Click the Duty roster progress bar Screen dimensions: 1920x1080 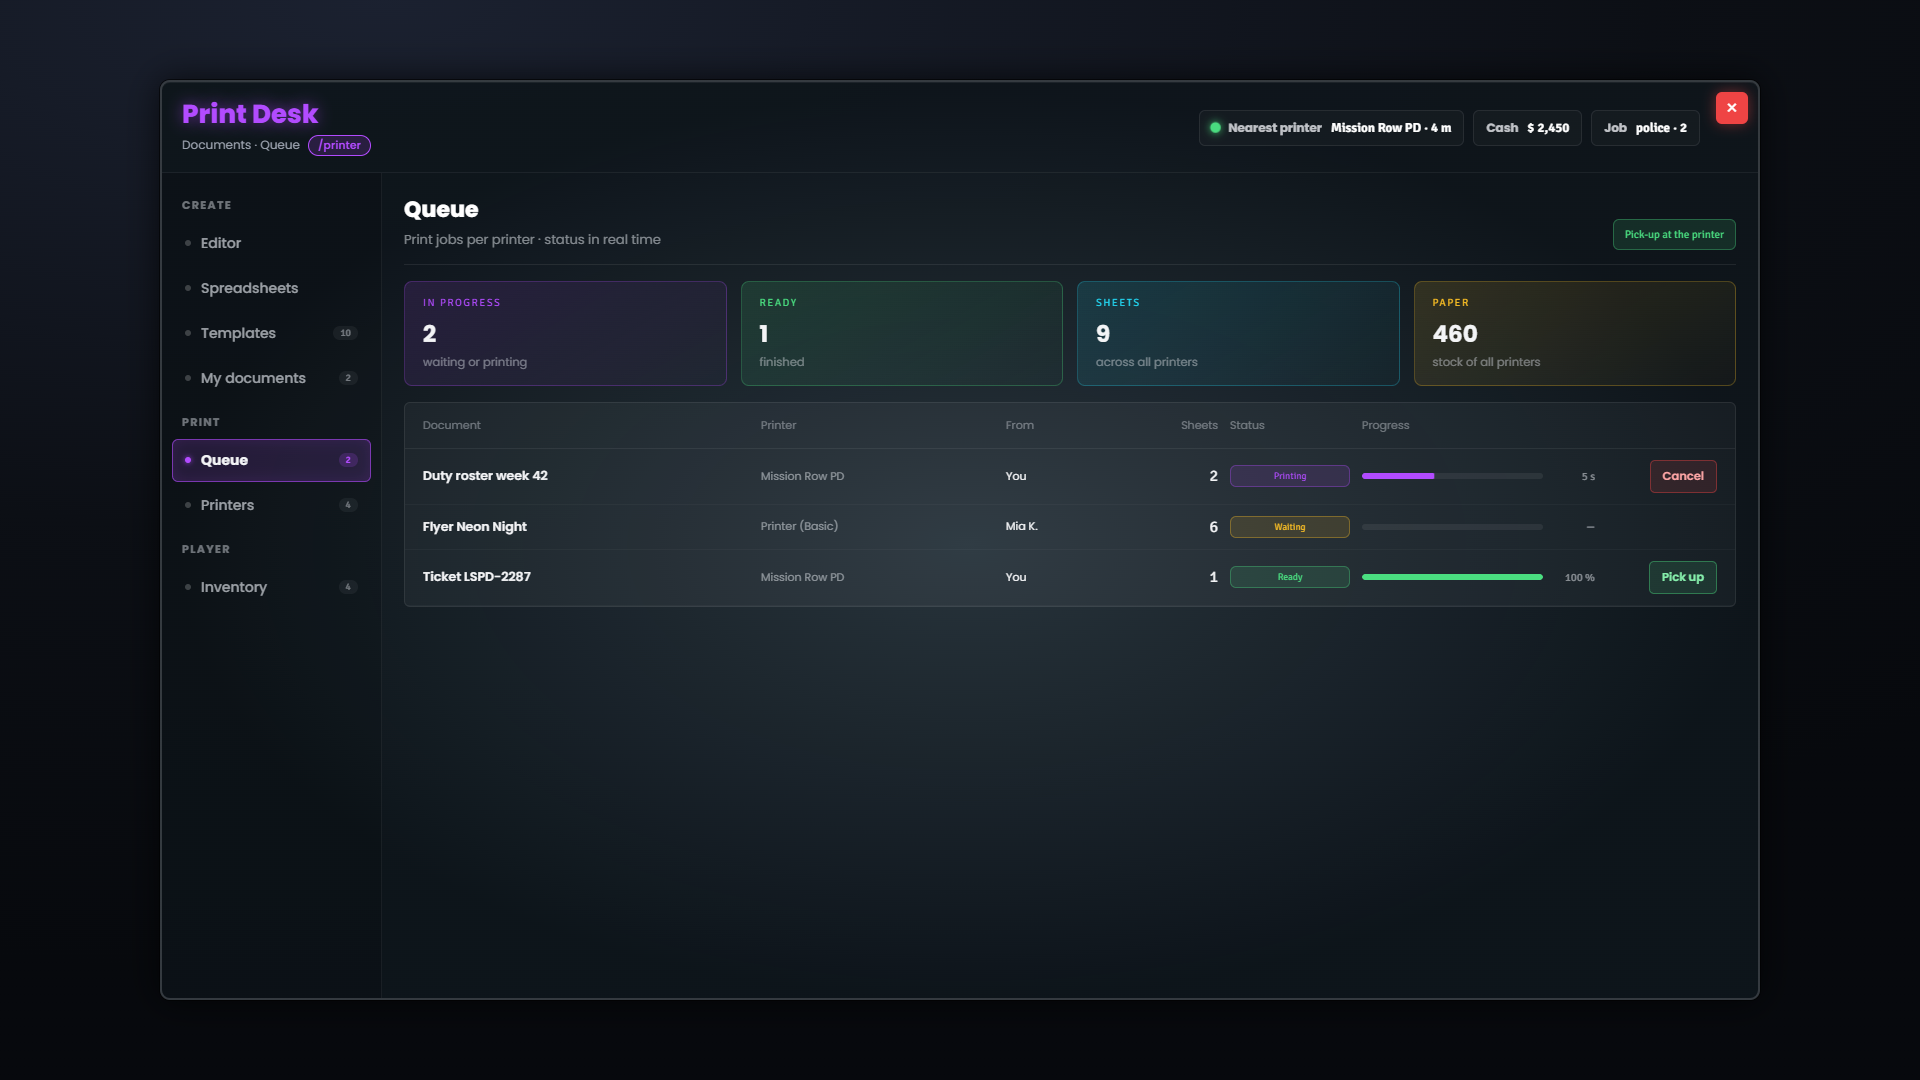coord(1452,476)
